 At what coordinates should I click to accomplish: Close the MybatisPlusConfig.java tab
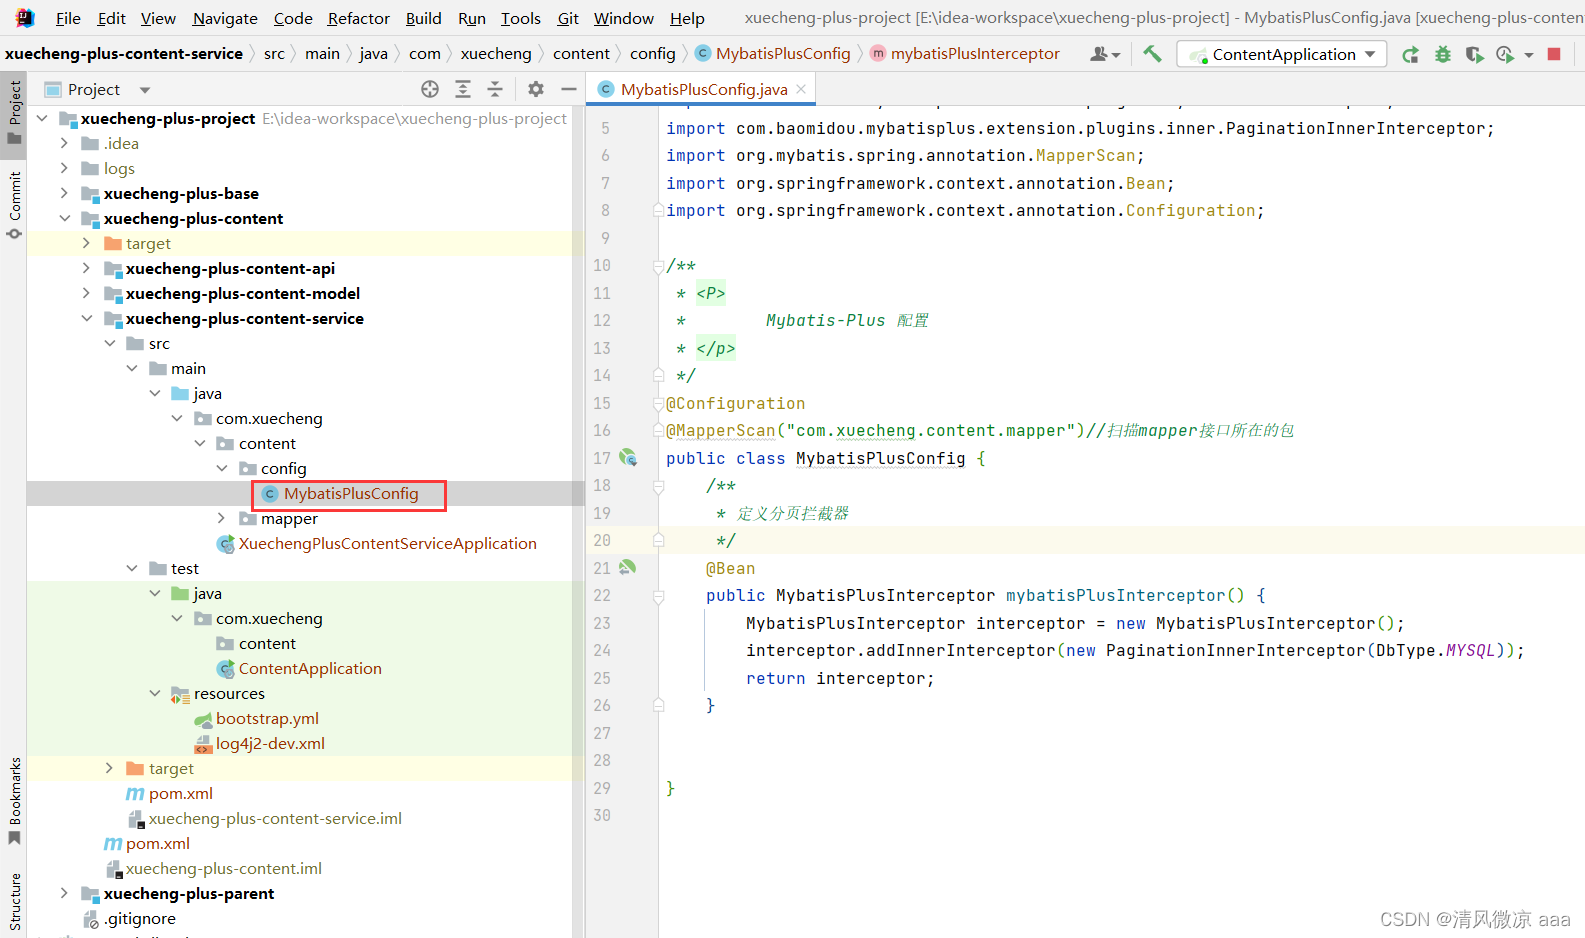pyautogui.click(x=801, y=89)
